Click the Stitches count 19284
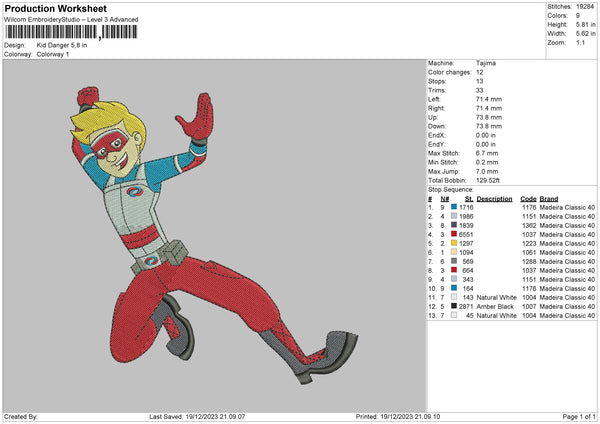This screenshot has height=424, width=600. [586, 6]
